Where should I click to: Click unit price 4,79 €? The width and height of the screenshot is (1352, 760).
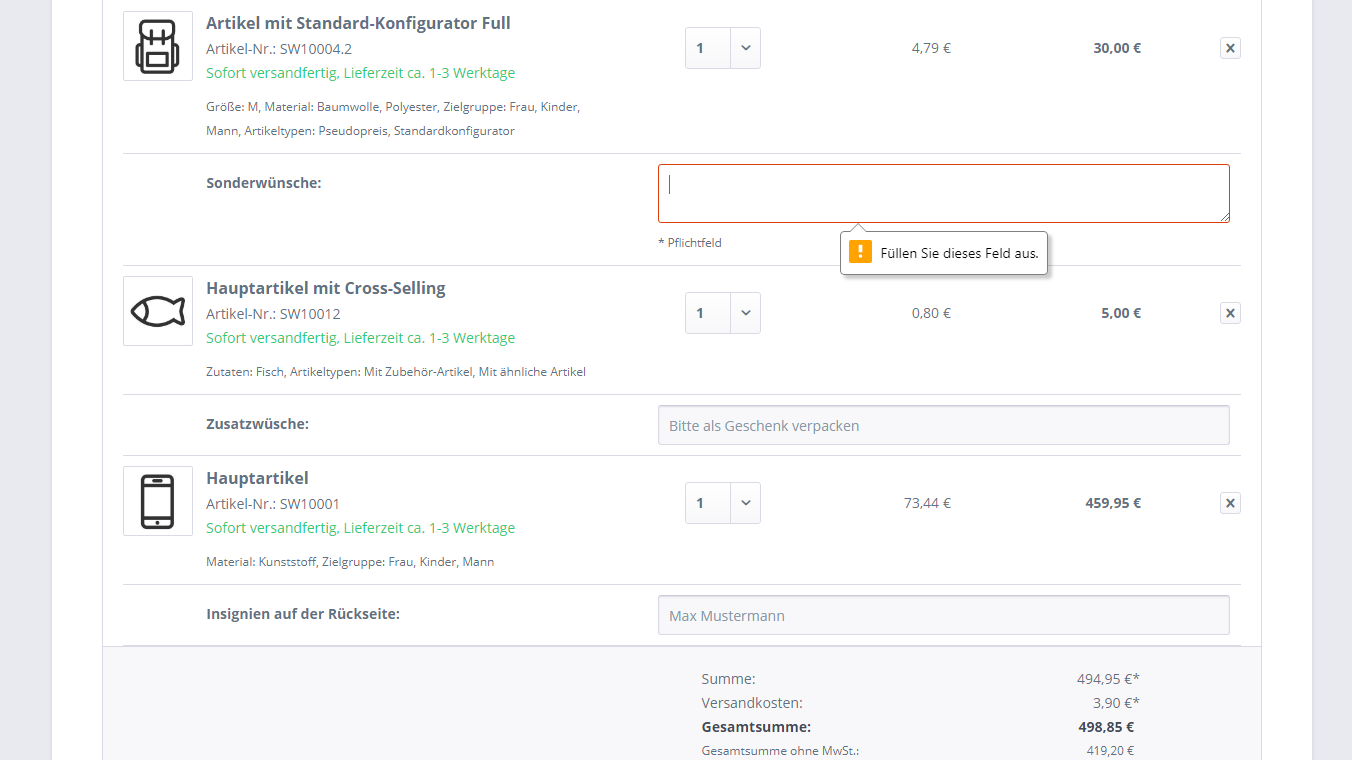pyautogui.click(x=931, y=48)
